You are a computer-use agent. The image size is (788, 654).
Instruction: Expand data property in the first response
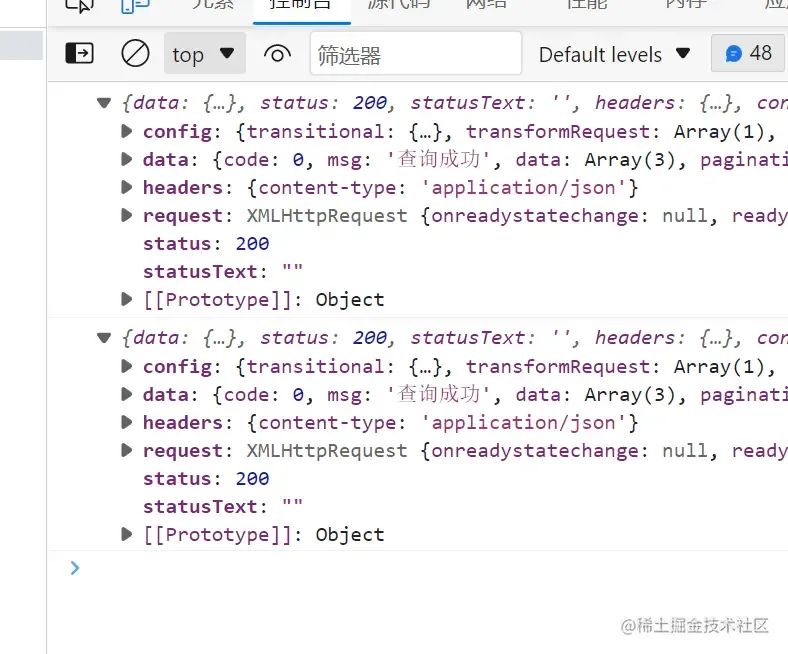click(x=126, y=159)
